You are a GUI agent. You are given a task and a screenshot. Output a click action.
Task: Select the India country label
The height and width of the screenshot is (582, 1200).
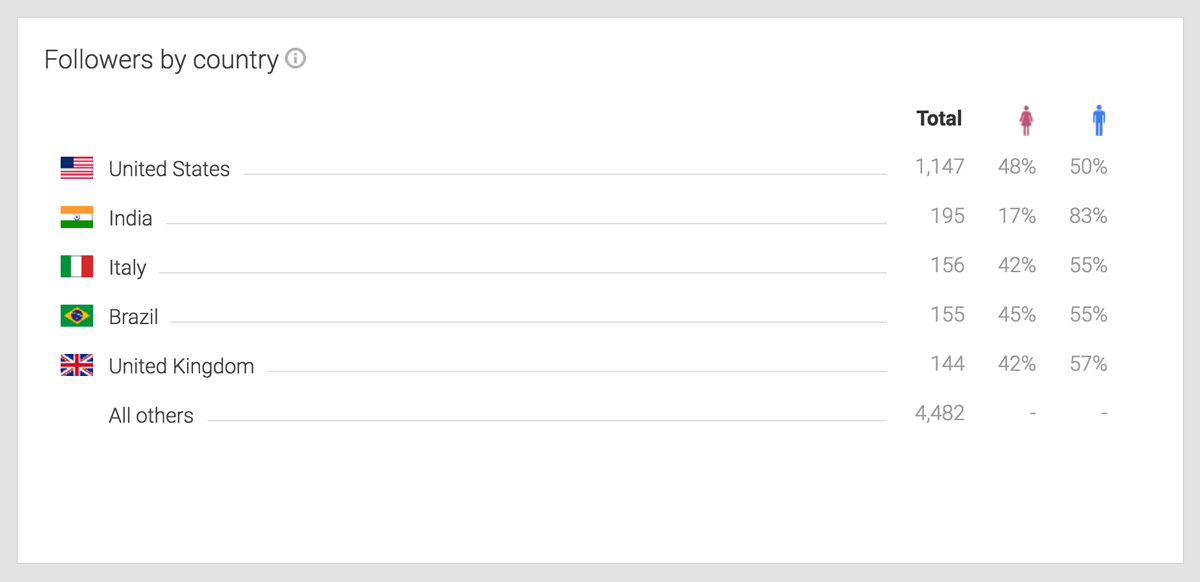[x=131, y=218]
